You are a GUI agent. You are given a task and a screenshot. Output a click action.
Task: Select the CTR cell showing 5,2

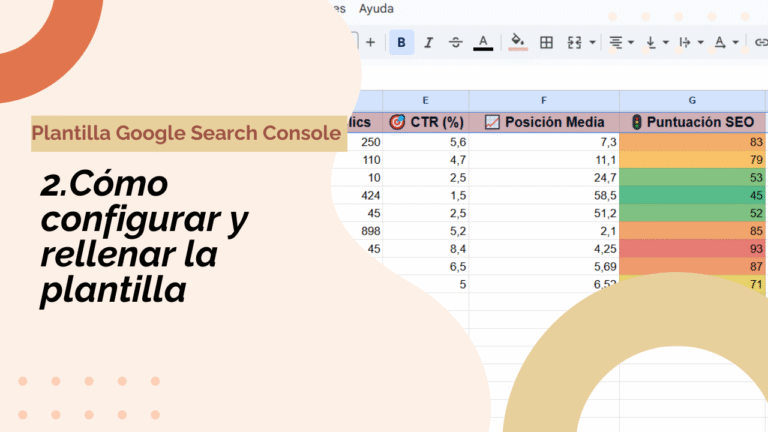(425, 231)
